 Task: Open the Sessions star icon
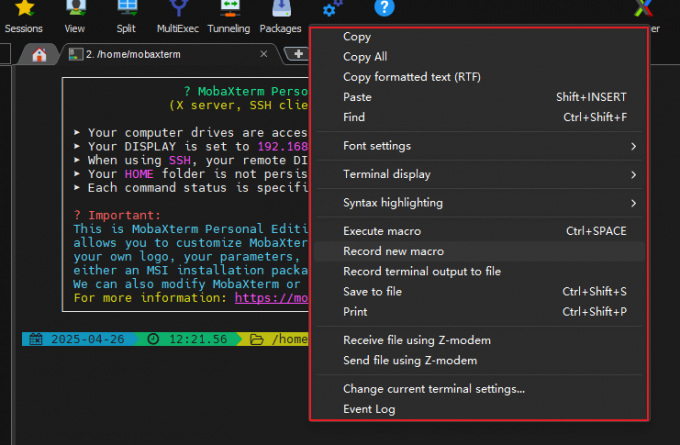click(x=24, y=9)
